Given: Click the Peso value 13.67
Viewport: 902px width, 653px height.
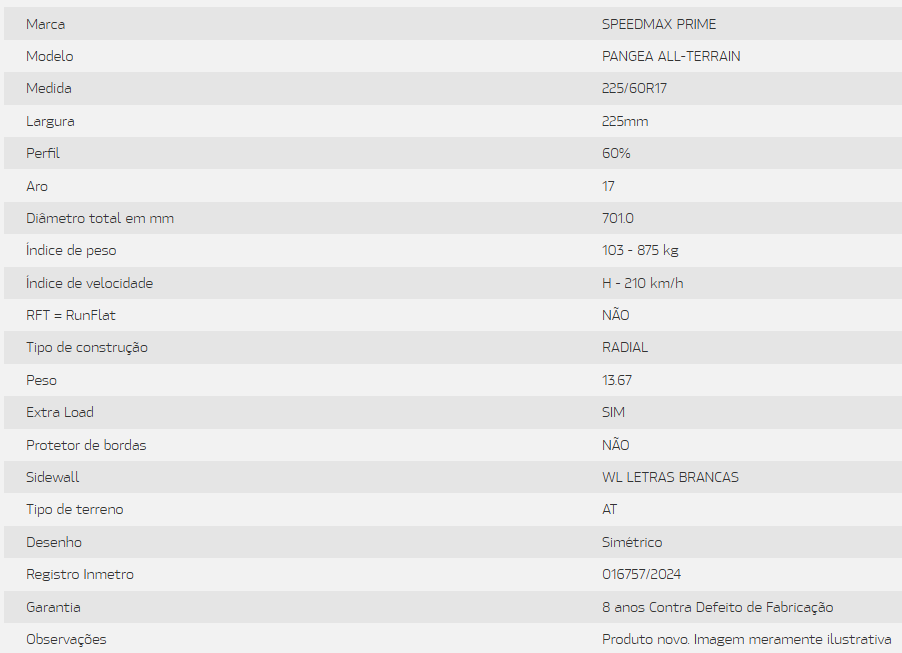Looking at the screenshot, I should [x=617, y=380].
